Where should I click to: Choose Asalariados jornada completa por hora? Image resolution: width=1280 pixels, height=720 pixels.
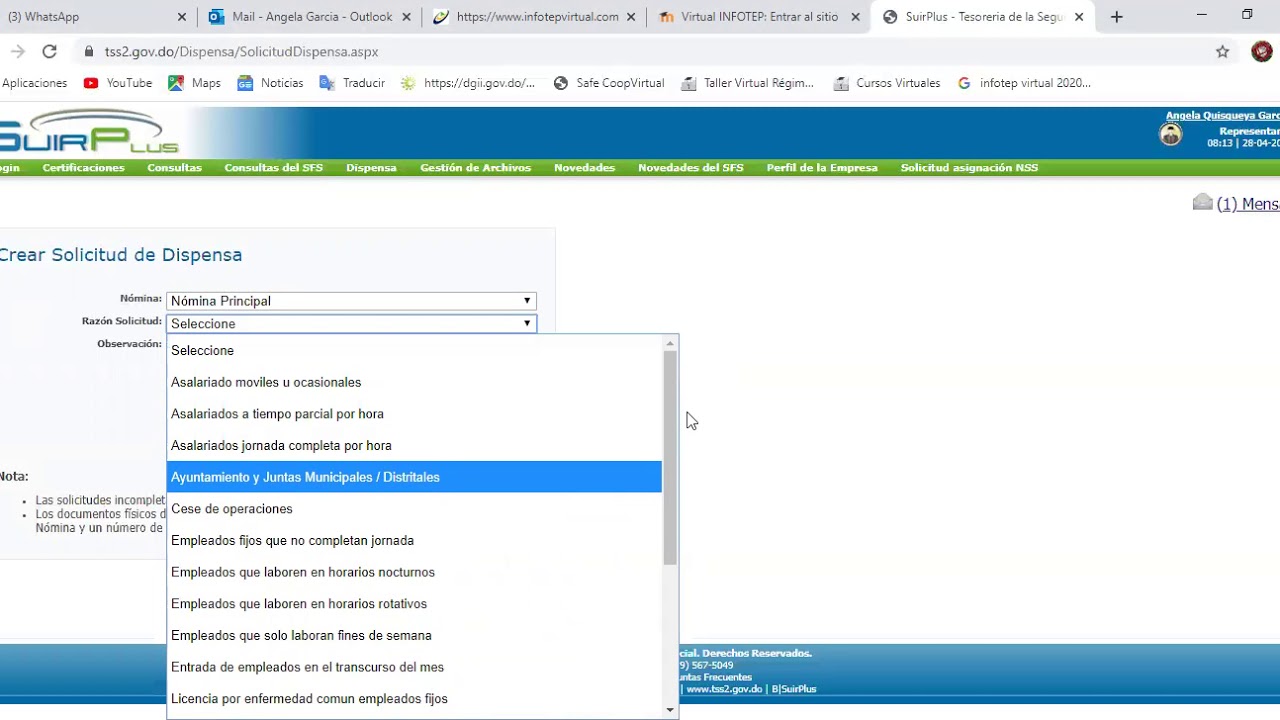click(x=414, y=446)
